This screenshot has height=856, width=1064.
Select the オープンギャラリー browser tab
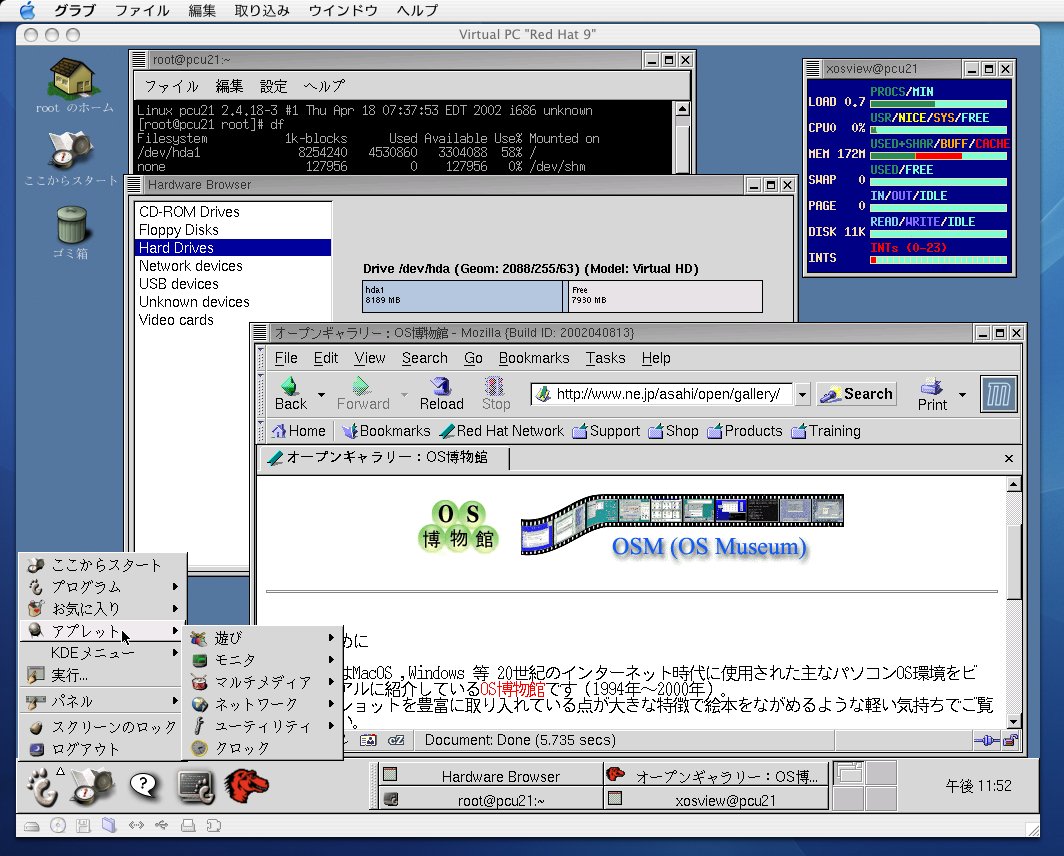385,458
